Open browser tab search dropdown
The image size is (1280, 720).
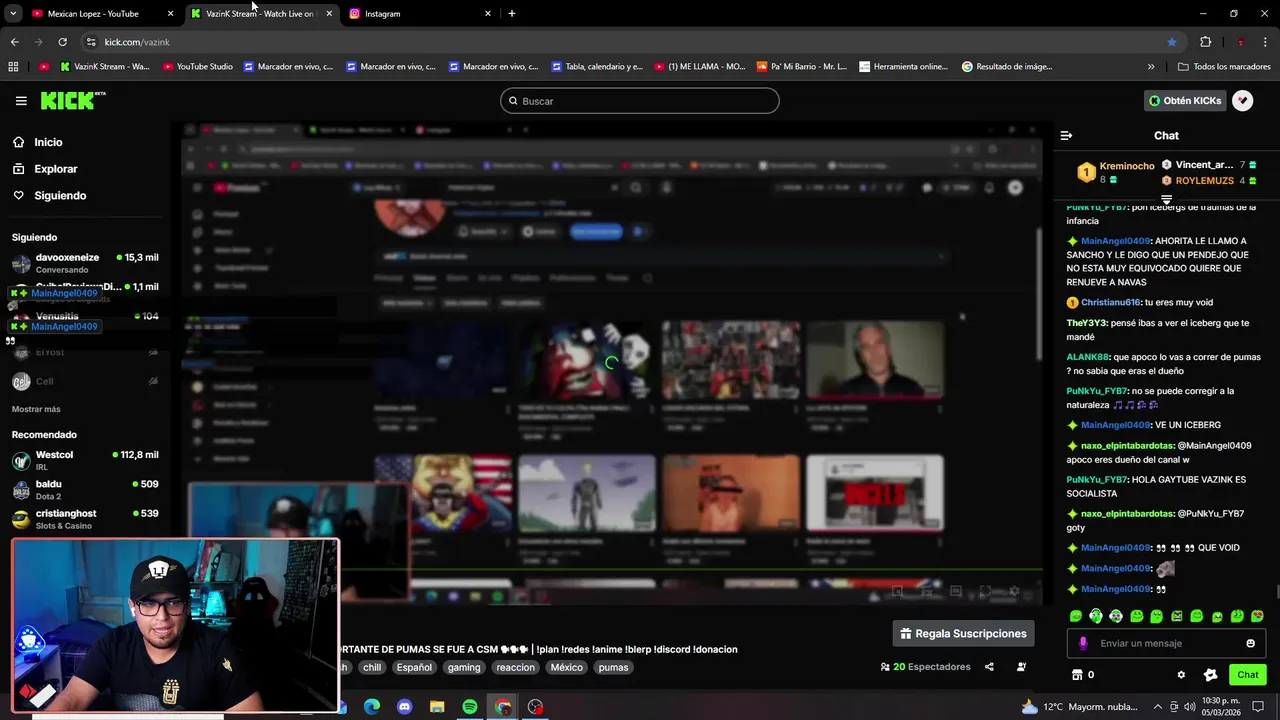tap(13, 14)
